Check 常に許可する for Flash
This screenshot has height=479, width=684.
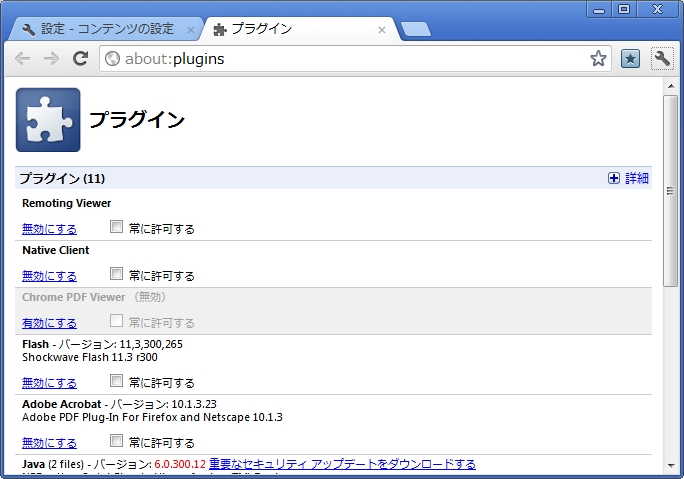coord(116,381)
